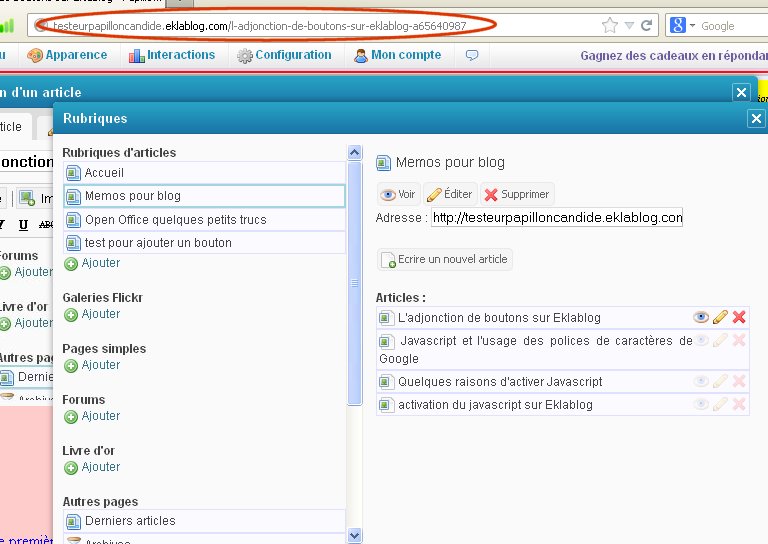
Task: Delete the Quelques raisons d'activer Javascript article
Action: pyautogui.click(x=739, y=381)
